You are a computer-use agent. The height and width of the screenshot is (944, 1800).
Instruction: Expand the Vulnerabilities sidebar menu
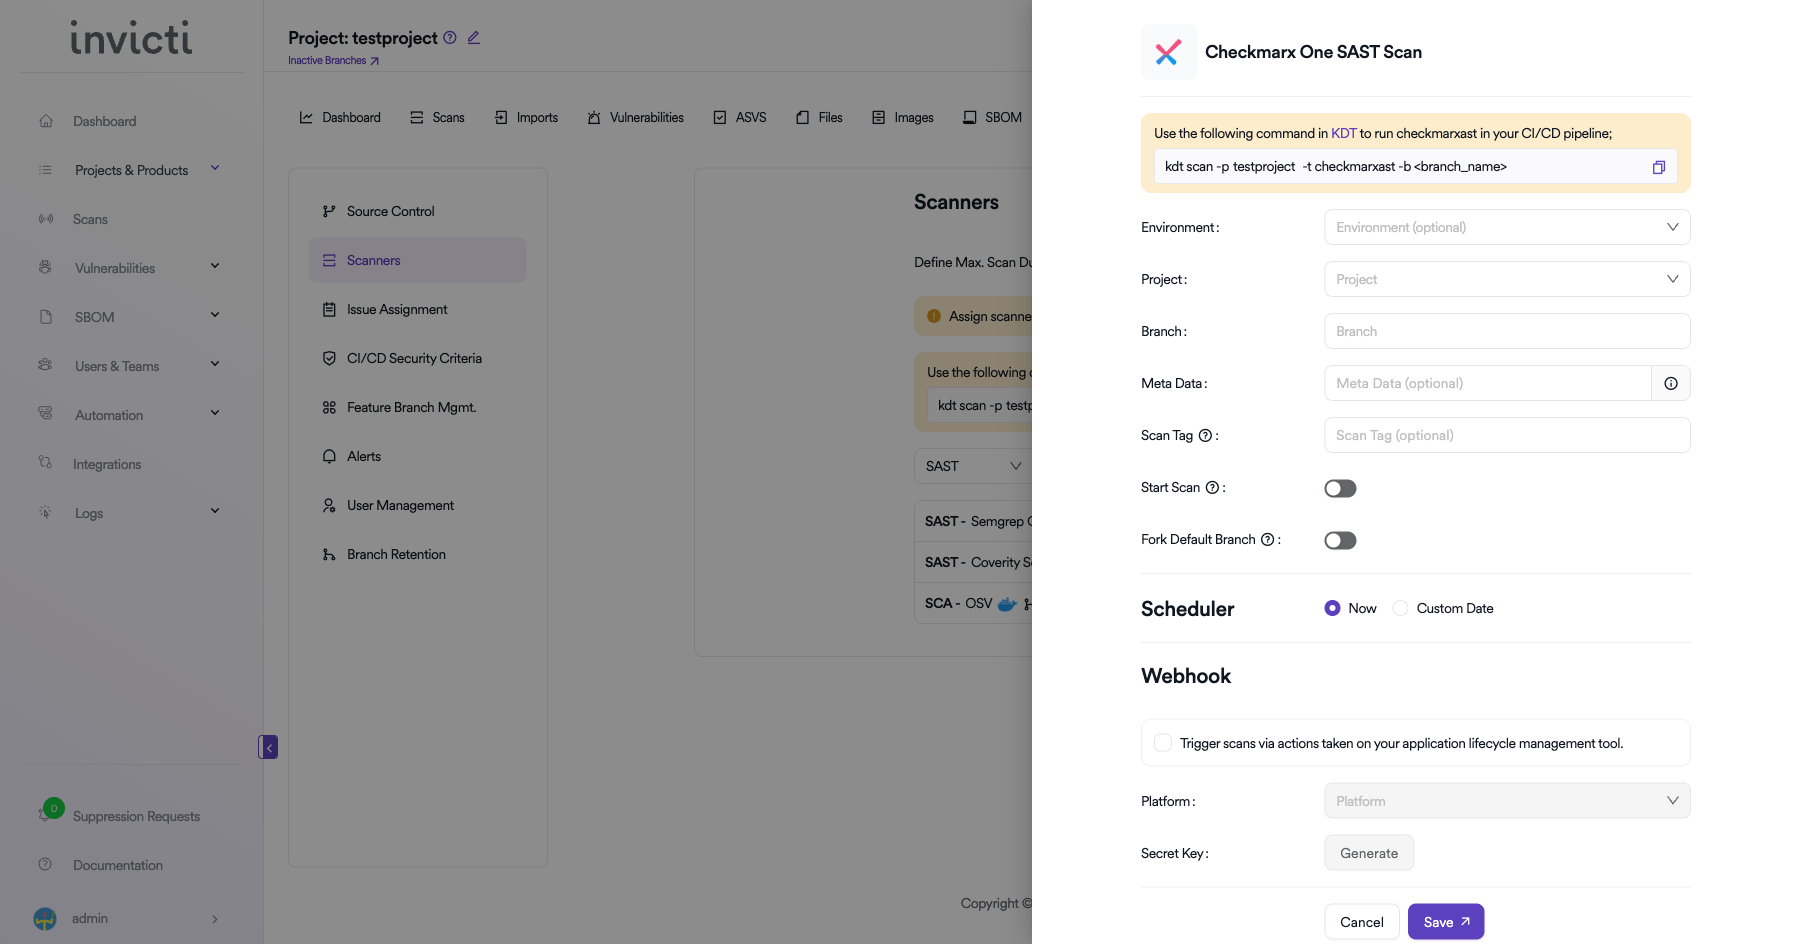pyautogui.click(x=215, y=266)
